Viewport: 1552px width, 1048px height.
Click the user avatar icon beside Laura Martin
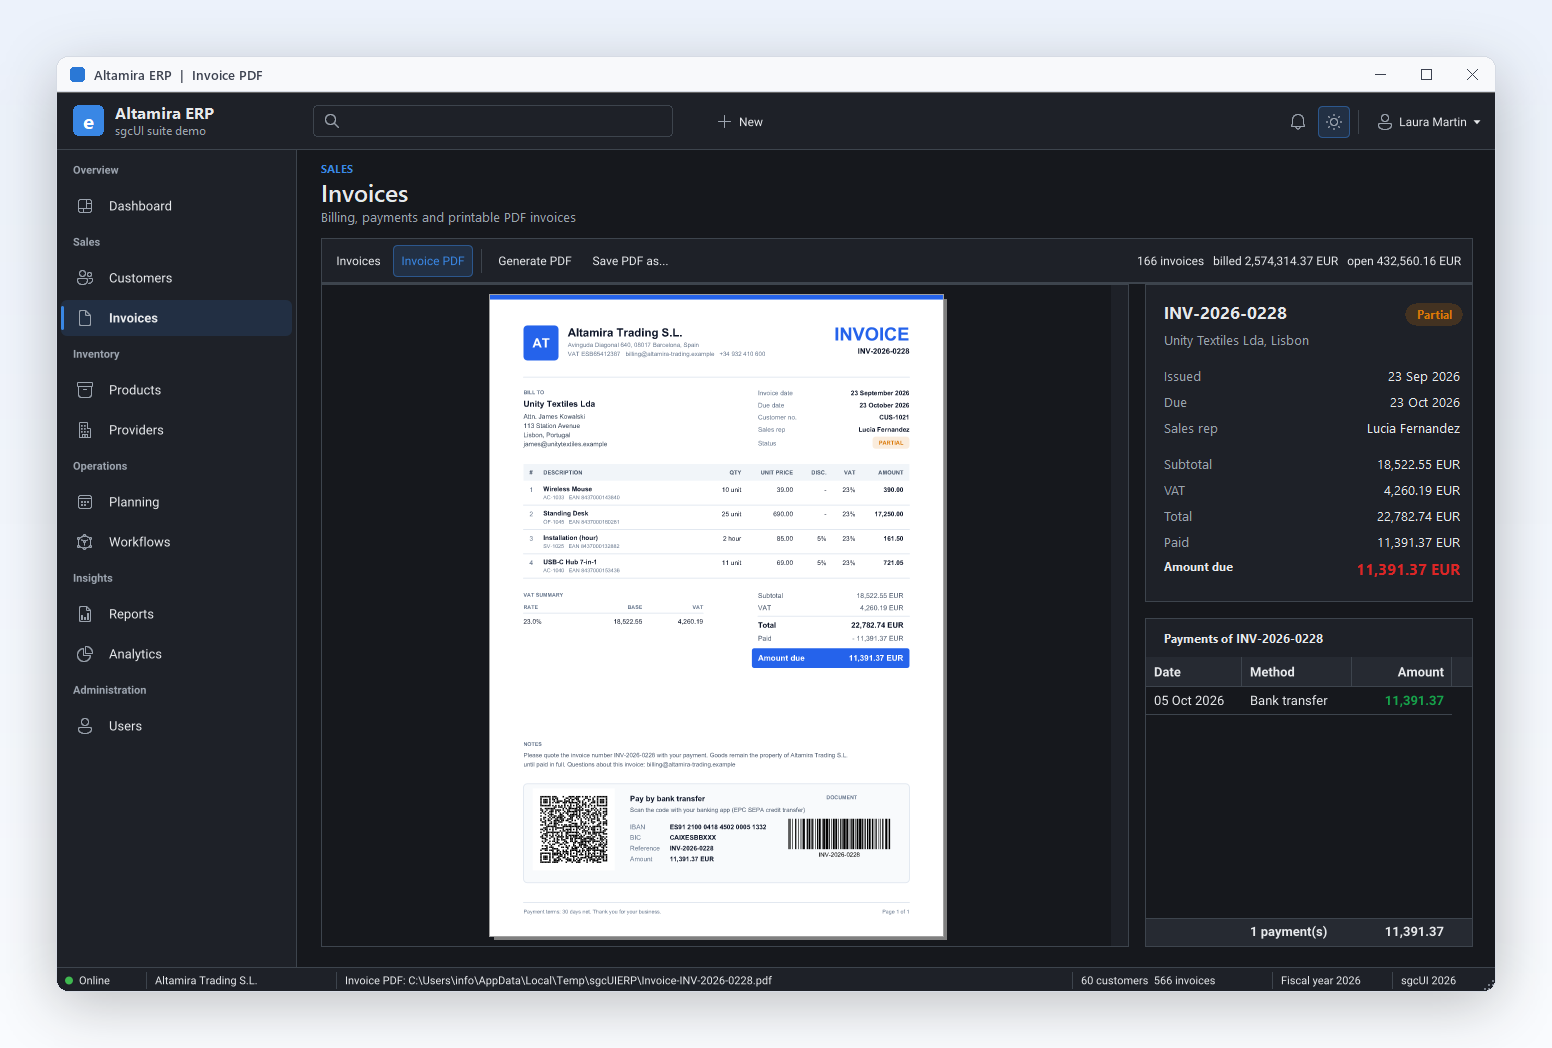click(1385, 122)
